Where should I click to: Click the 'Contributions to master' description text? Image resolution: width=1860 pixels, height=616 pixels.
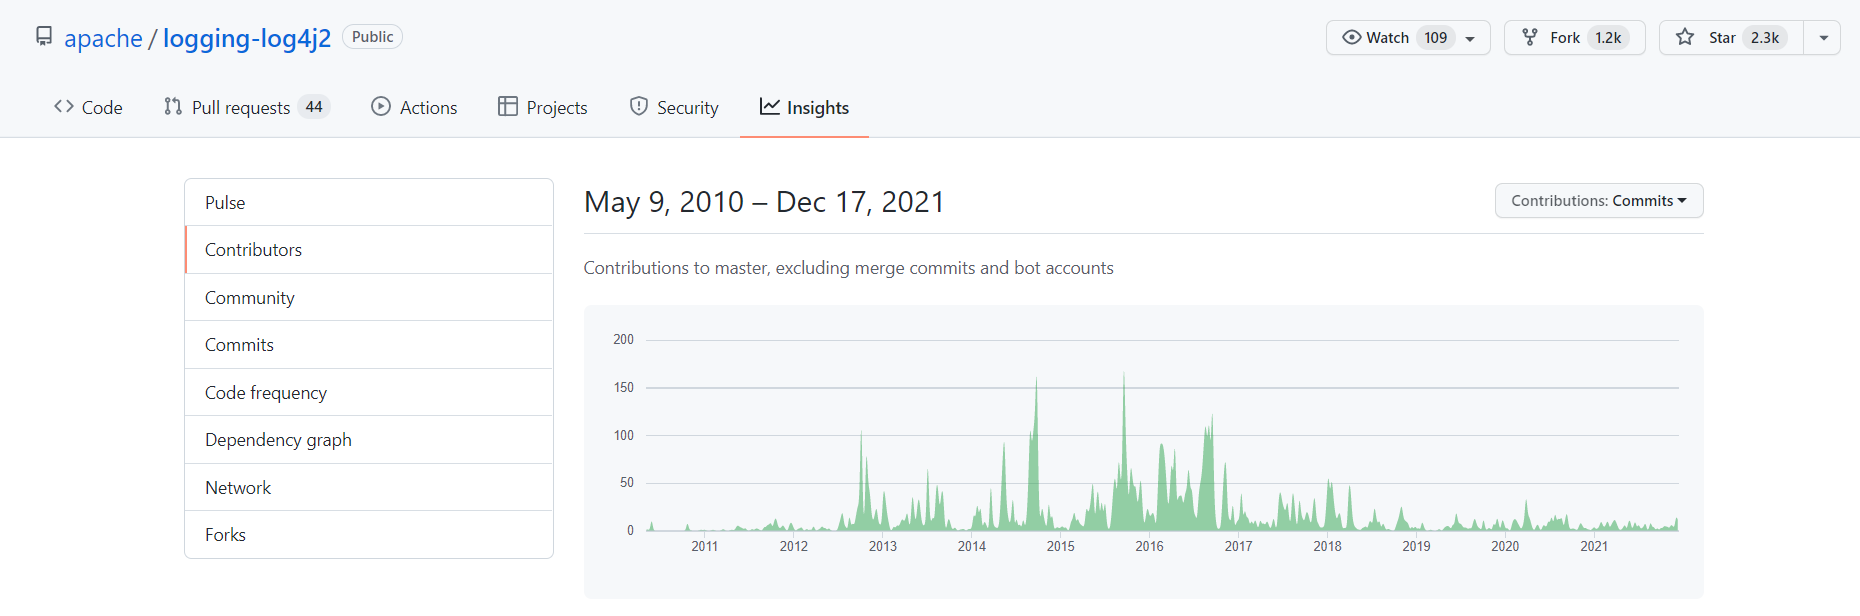pos(848,268)
